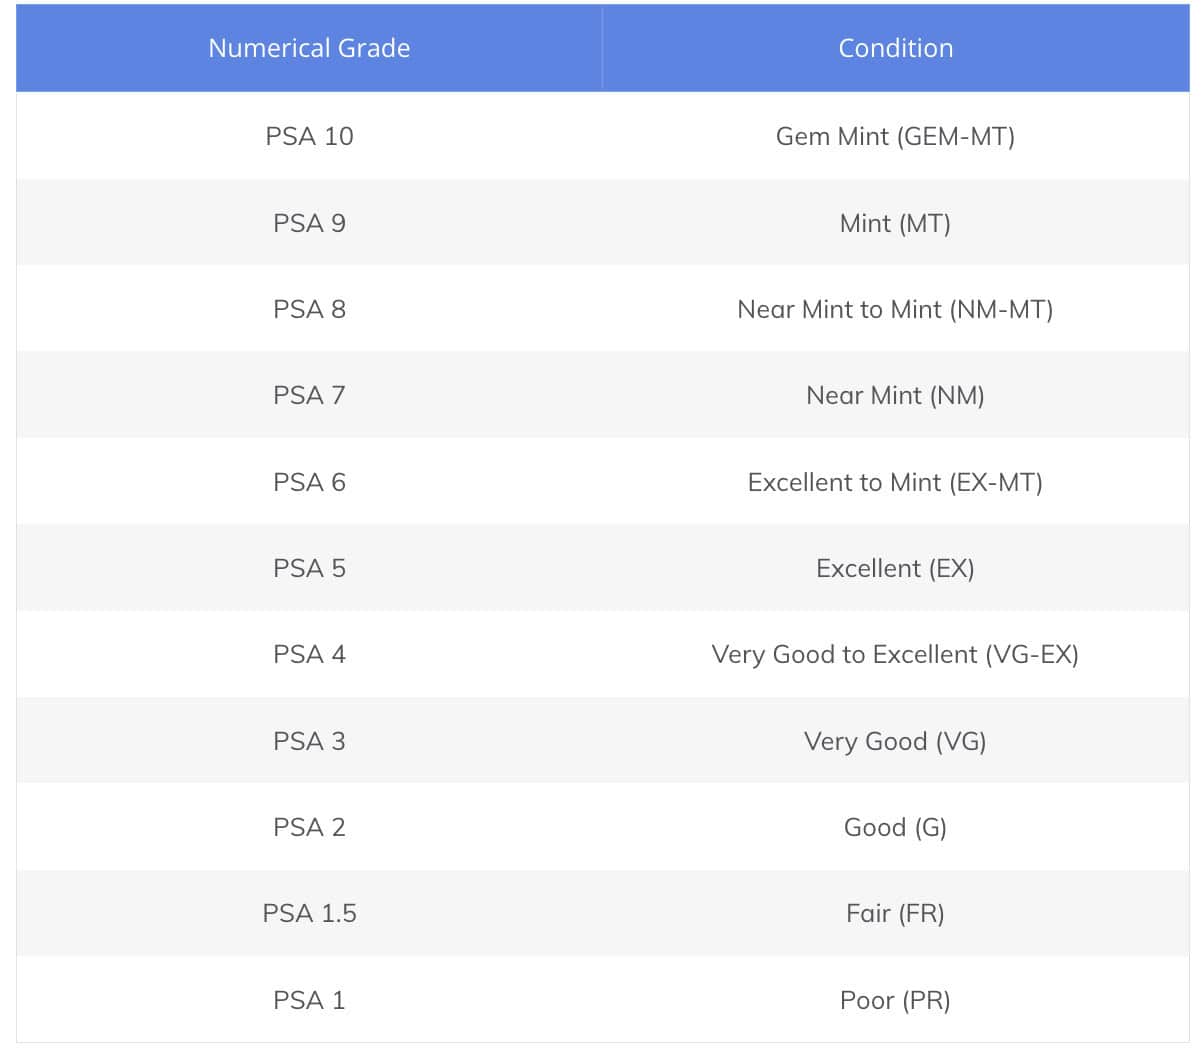Viewport: 1204px width, 1056px height.
Task: Click the Condition column header
Action: (x=895, y=48)
